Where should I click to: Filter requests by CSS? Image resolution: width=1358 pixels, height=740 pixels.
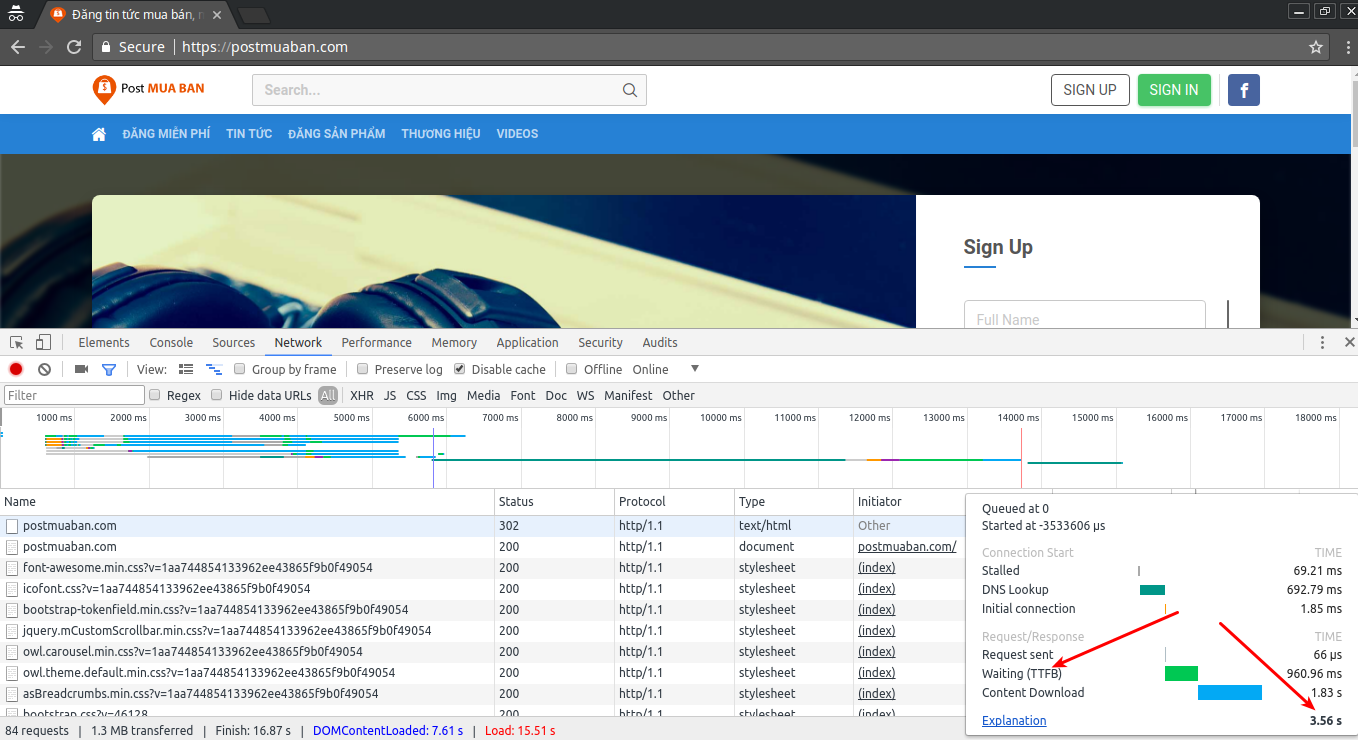pyautogui.click(x=416, y=395)
